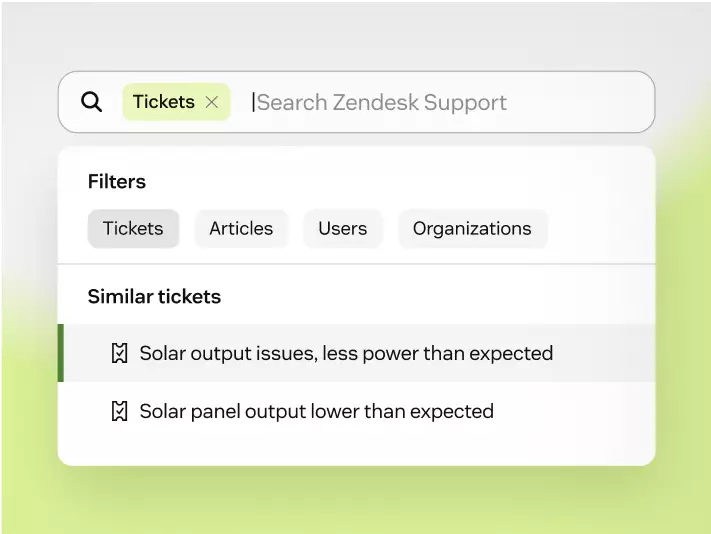Remove Tickets chip using its X icon
Image resolution: width=711 pixels, height=534 pixels.
coord(212,102)
